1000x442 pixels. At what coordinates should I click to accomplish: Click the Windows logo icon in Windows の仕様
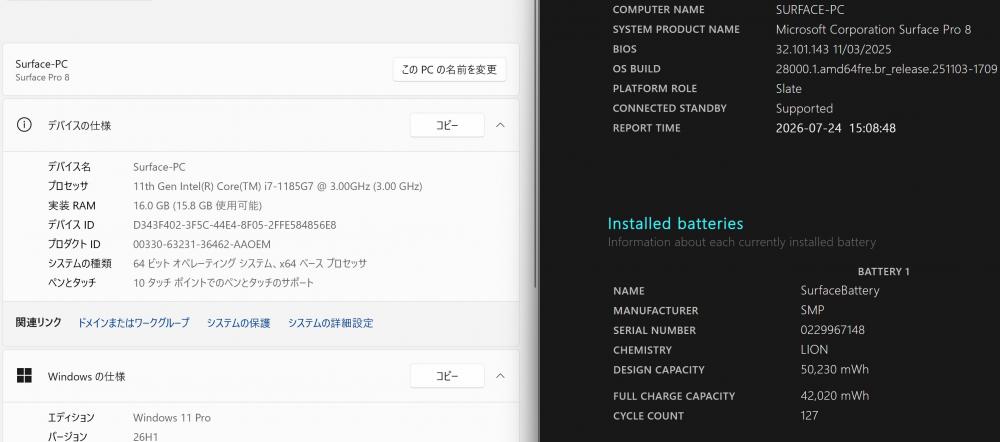click(x=24, y=376)
